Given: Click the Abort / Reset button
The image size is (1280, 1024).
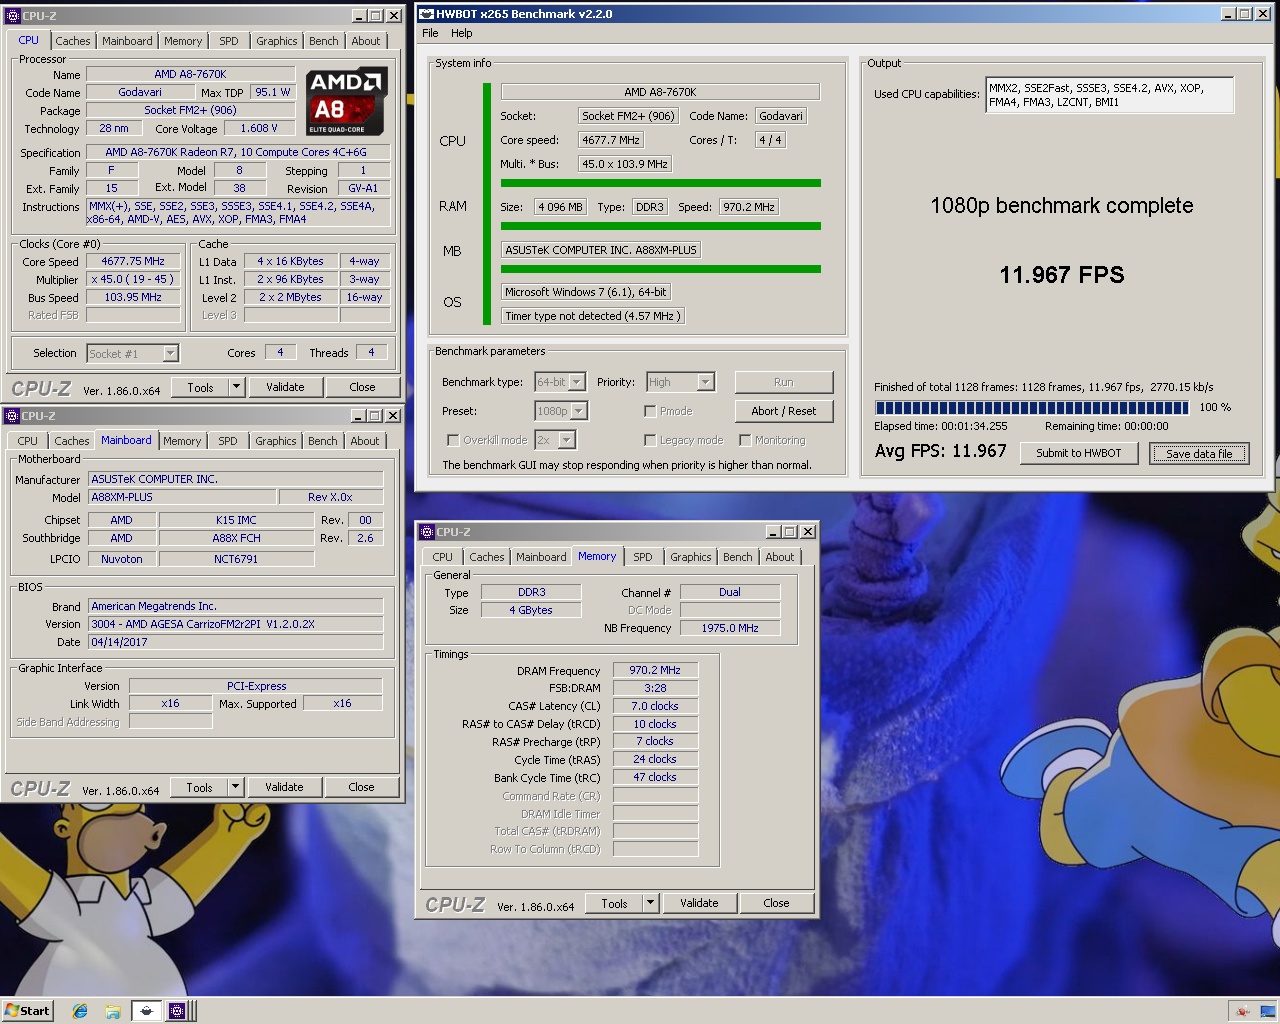Looking at the screenshot, I should click(784, 411).
